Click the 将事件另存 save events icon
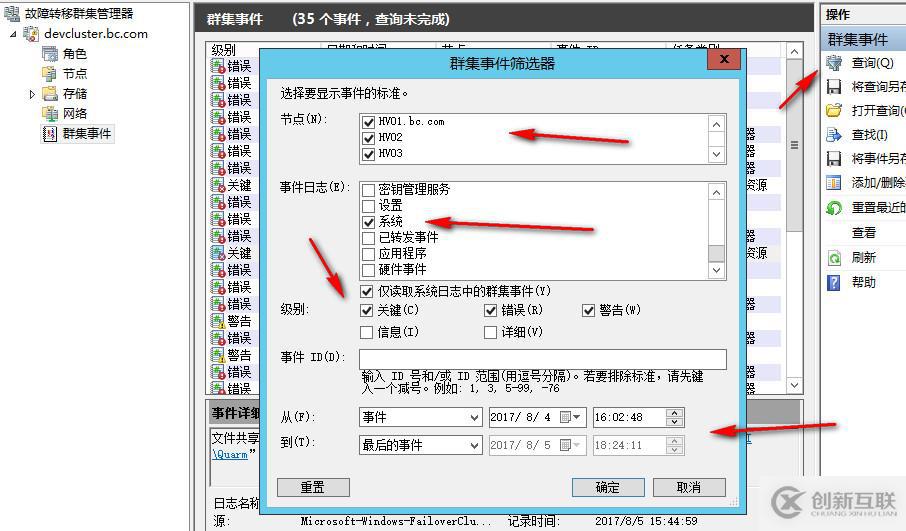 pyautogui.click(x=834, y=158)
